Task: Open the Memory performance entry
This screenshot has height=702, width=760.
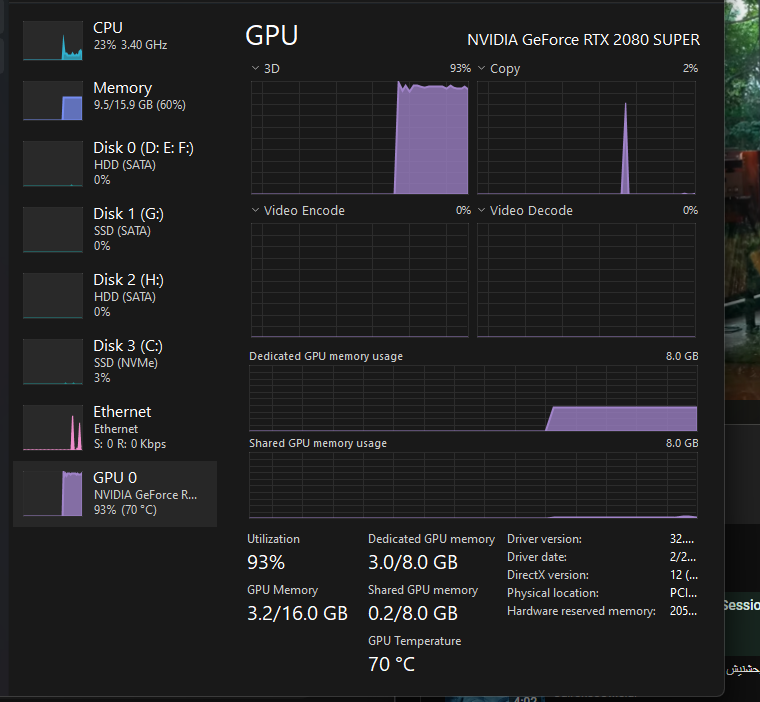Action: (x=115, y=100)
